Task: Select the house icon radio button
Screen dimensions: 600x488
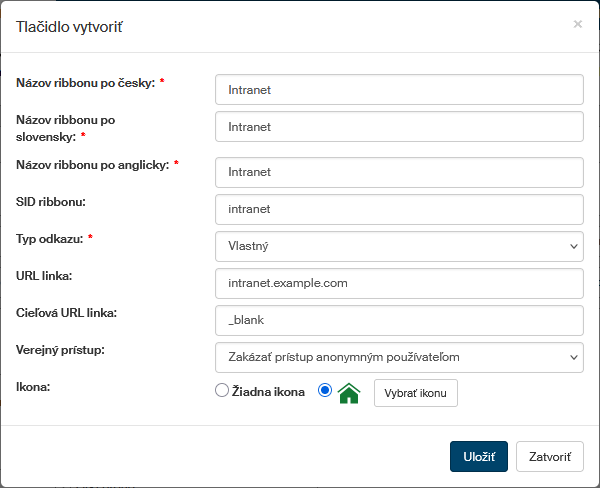Action: [325, 391]
